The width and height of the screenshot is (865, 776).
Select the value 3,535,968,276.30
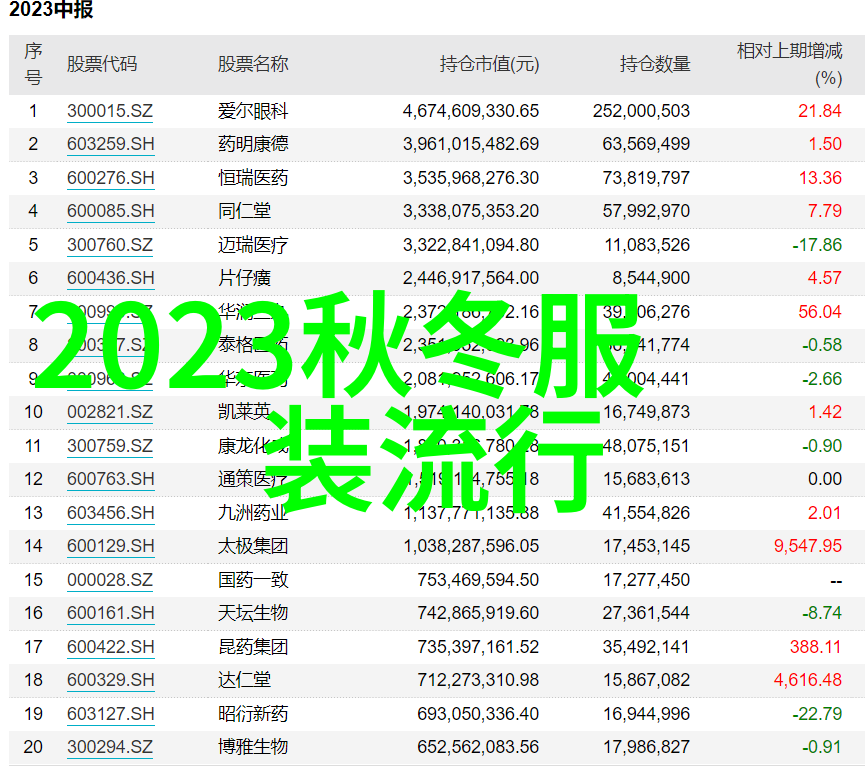[x=471, y=178]
